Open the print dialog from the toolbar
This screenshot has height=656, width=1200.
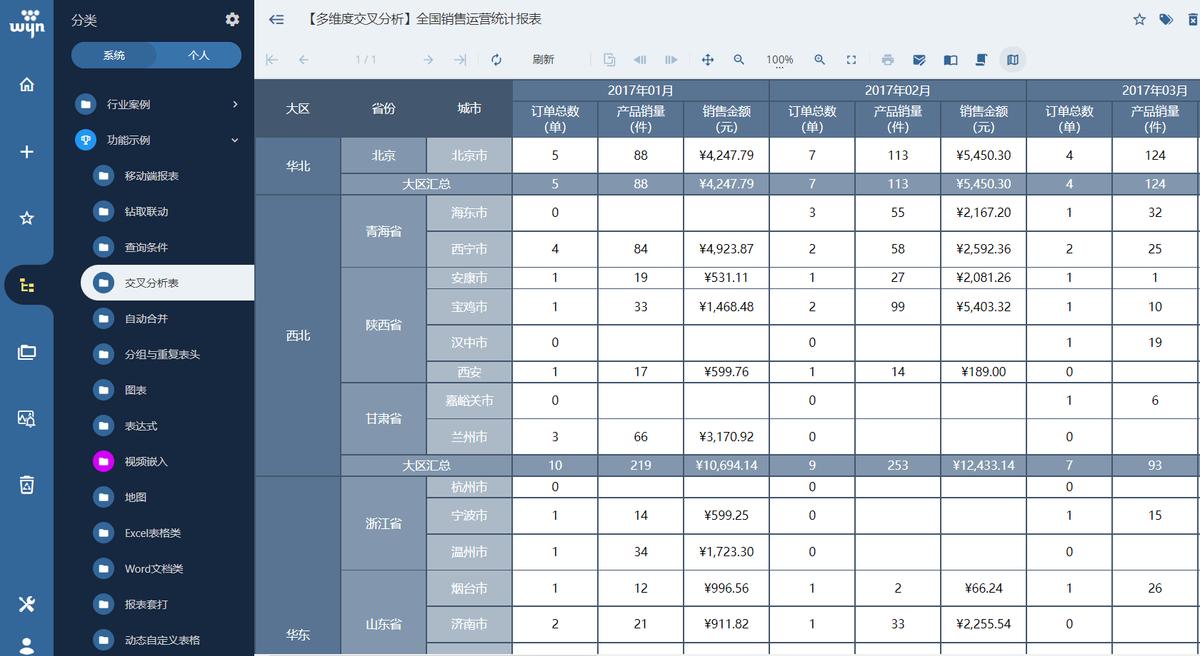click(887, 60)
